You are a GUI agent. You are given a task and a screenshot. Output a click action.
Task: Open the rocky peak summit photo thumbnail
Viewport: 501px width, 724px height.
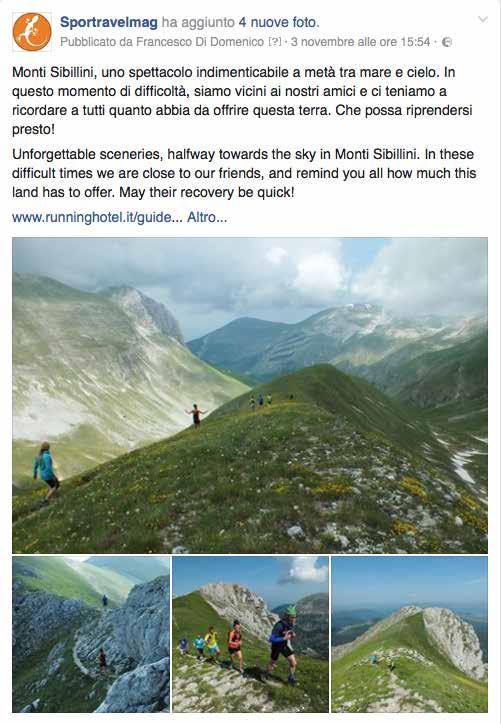(410, 634)
